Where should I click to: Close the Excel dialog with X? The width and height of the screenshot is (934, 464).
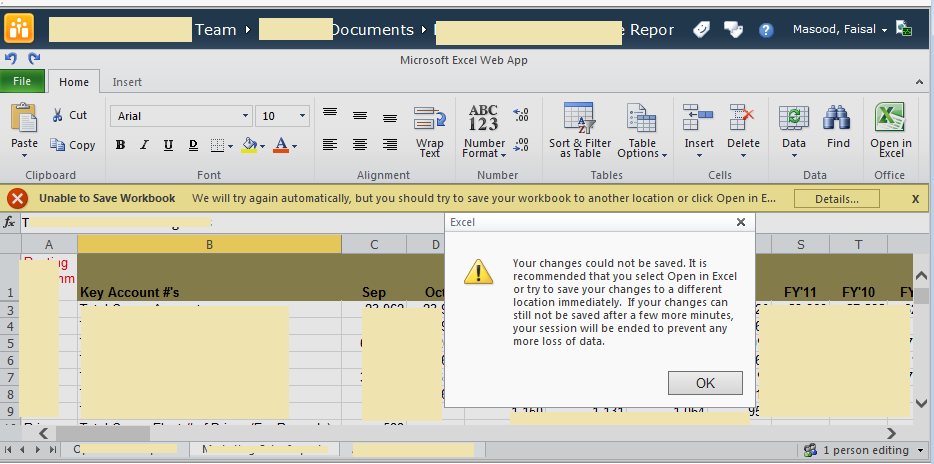(x=740, y=222)
